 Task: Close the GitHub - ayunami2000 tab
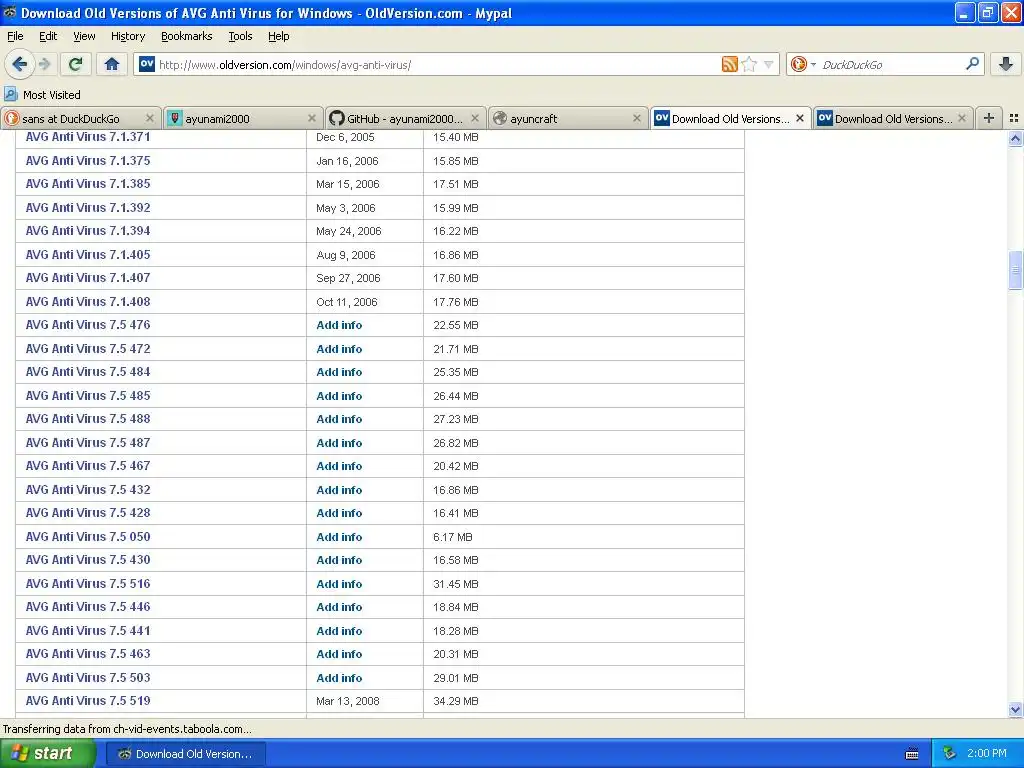pos(475,118)
